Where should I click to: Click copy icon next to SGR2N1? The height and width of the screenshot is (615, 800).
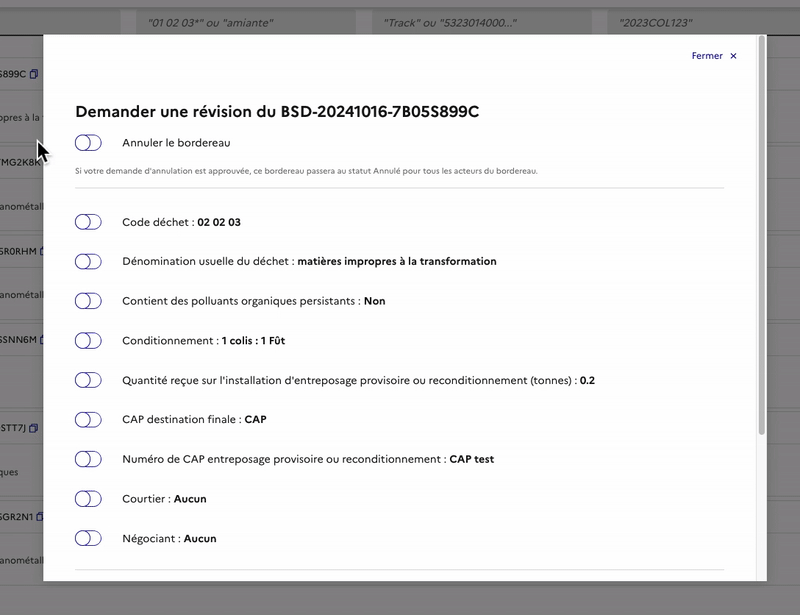pos(40,517)
